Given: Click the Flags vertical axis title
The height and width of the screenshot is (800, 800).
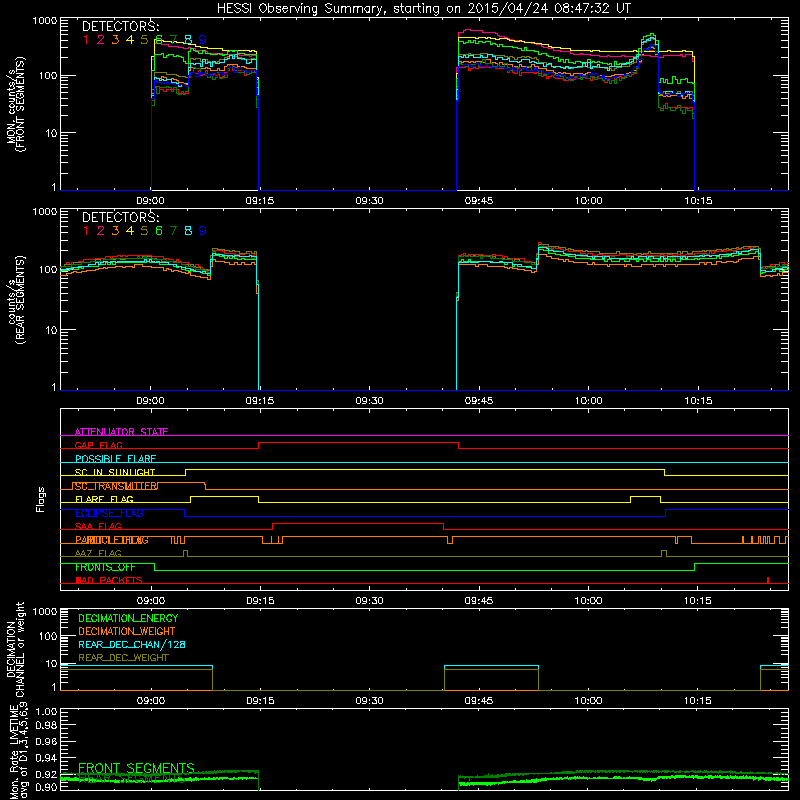Looking at the screenshot, I should point(41,499).
